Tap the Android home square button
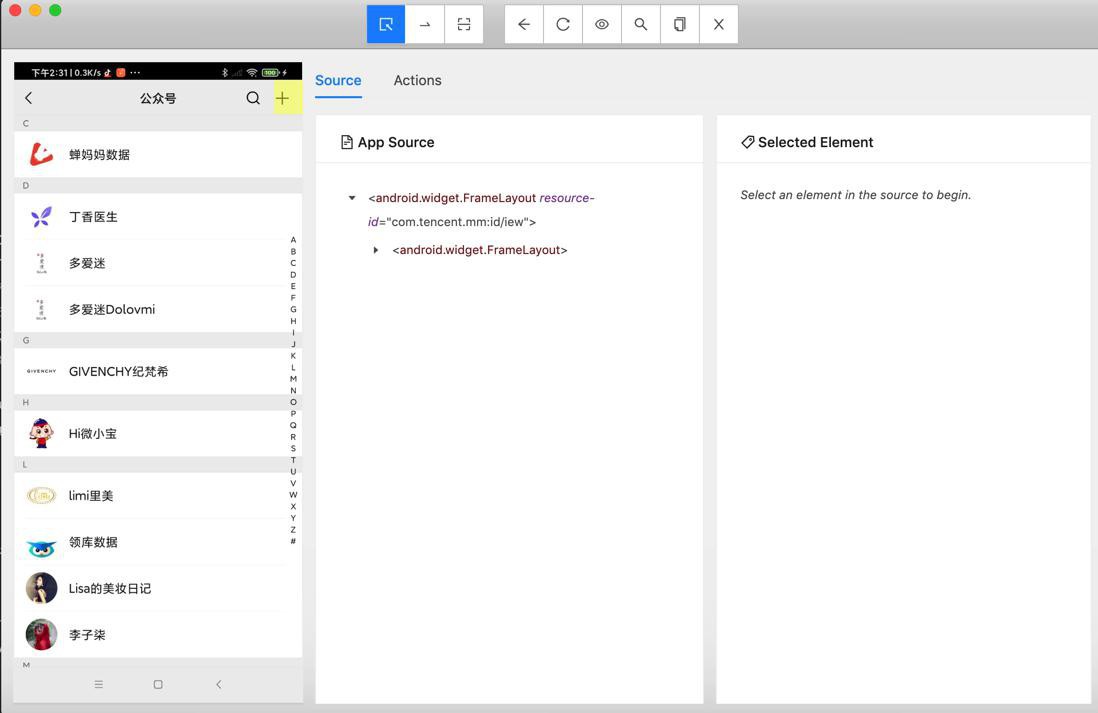1098x713 pixels. pyautogui.click(x=158, y=684)
